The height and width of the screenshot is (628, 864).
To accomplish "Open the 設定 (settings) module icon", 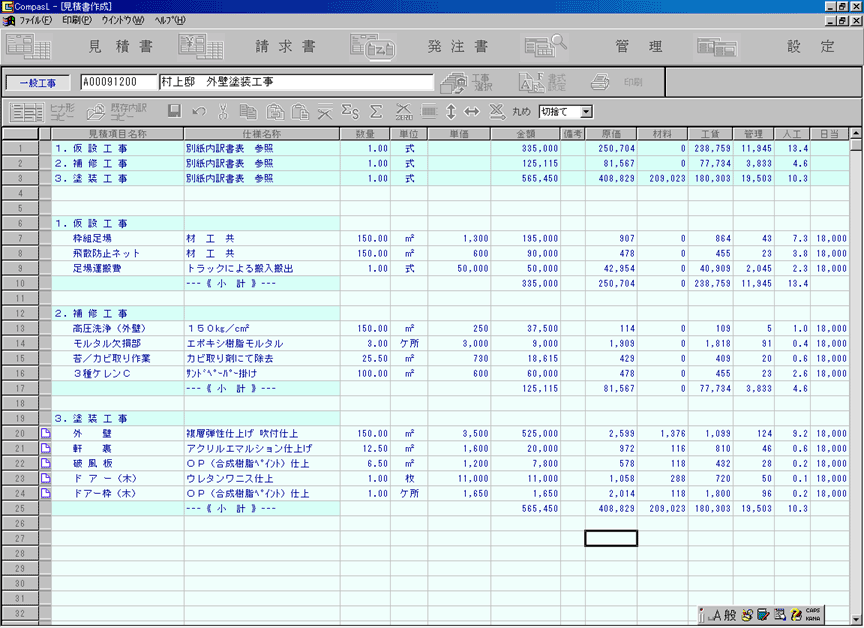I will (x=717, y=47).
